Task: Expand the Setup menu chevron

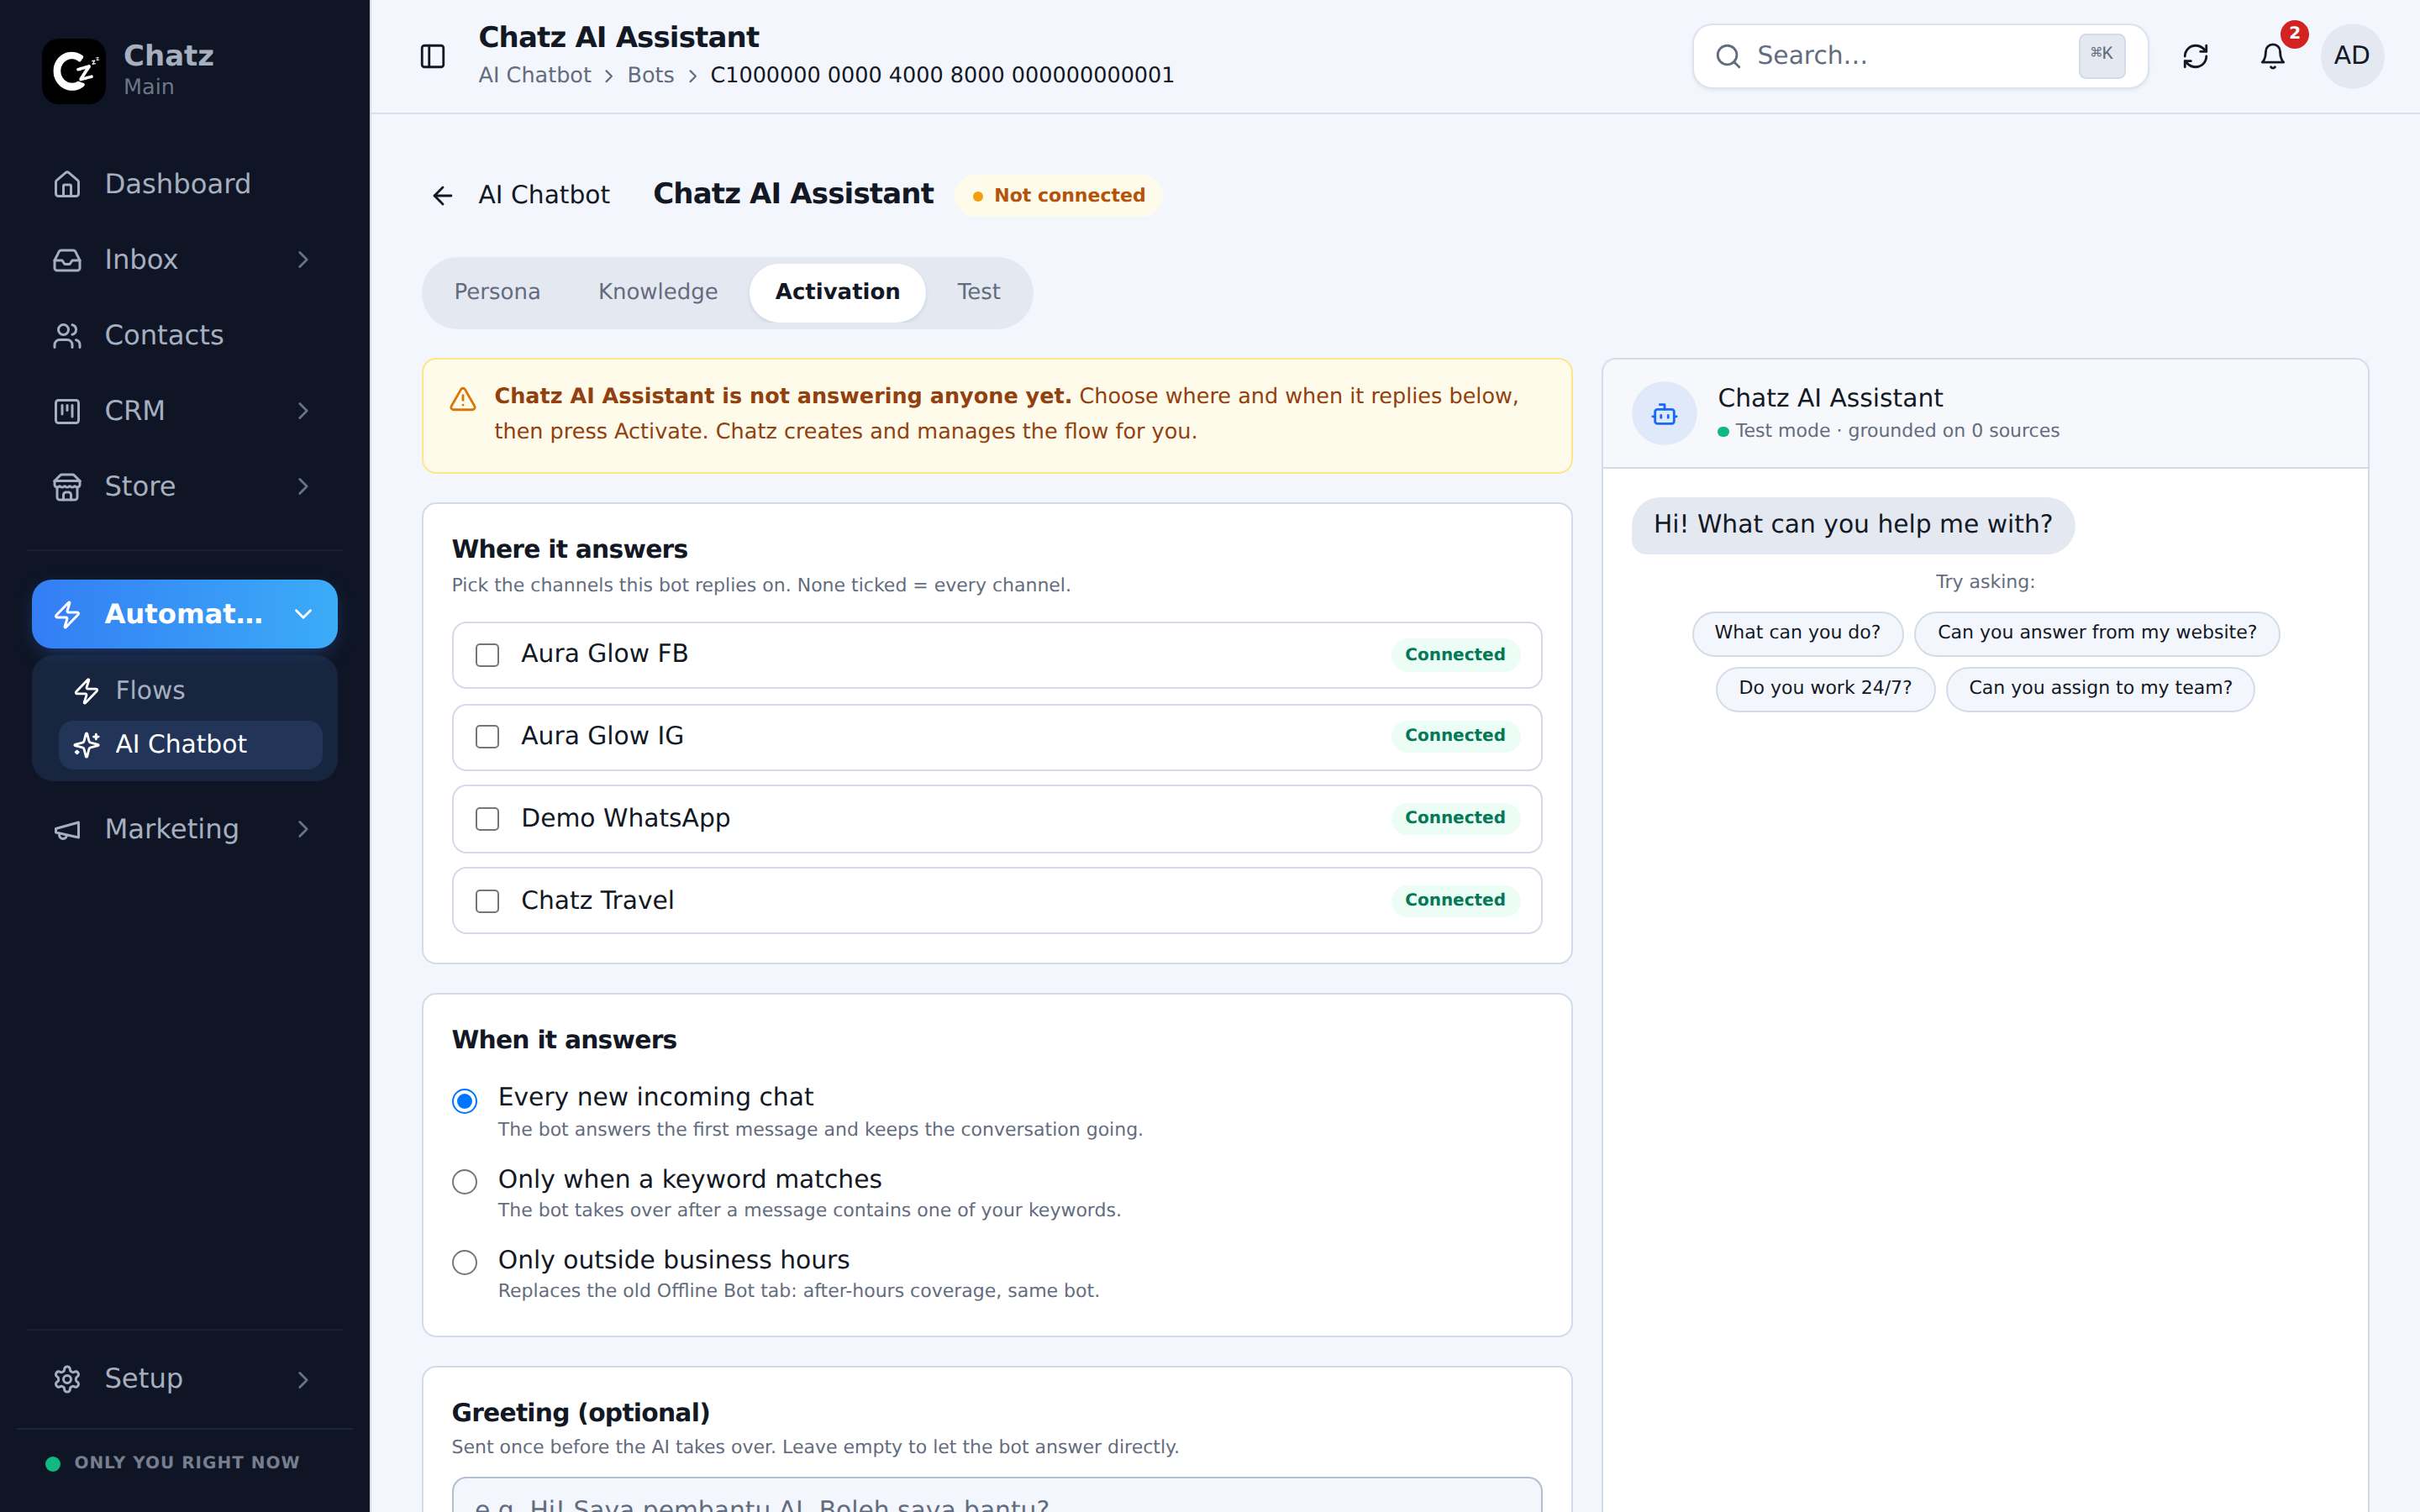Action: point(303,1380)
